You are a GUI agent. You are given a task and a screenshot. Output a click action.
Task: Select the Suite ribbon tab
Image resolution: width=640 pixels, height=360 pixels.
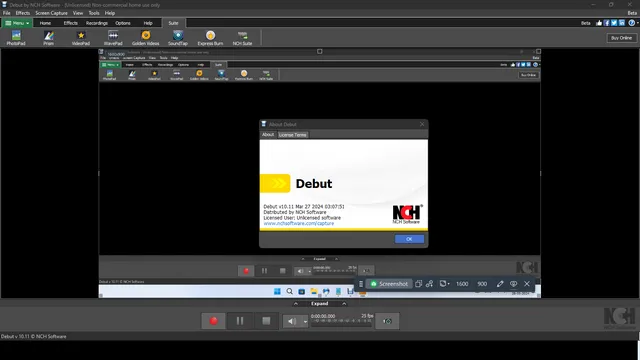173,23
